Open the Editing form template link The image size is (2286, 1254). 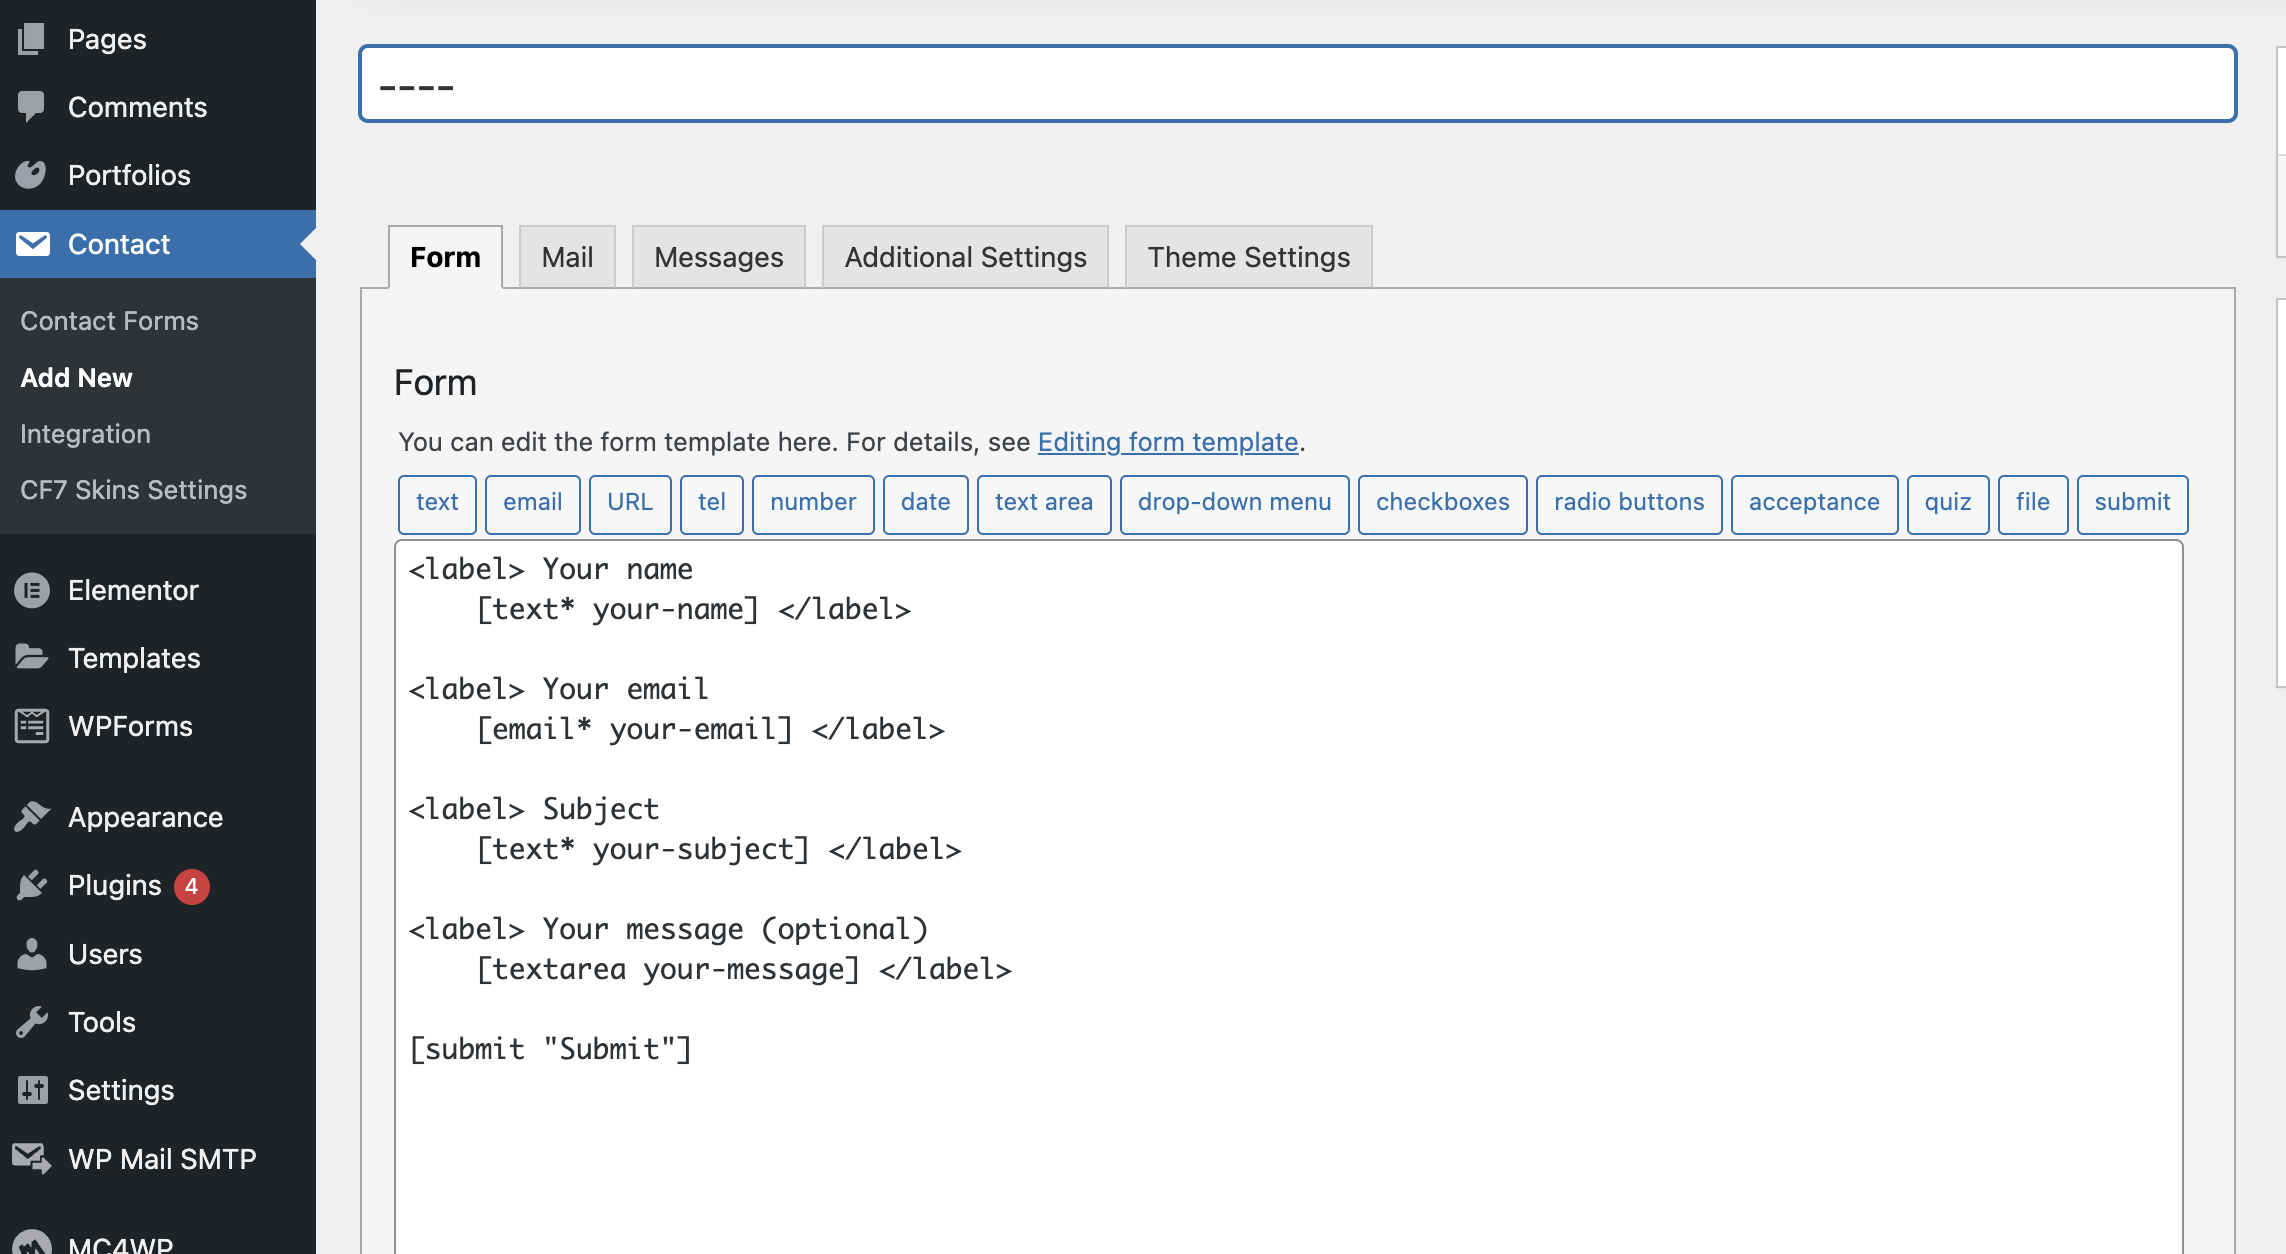(1167, 442)
